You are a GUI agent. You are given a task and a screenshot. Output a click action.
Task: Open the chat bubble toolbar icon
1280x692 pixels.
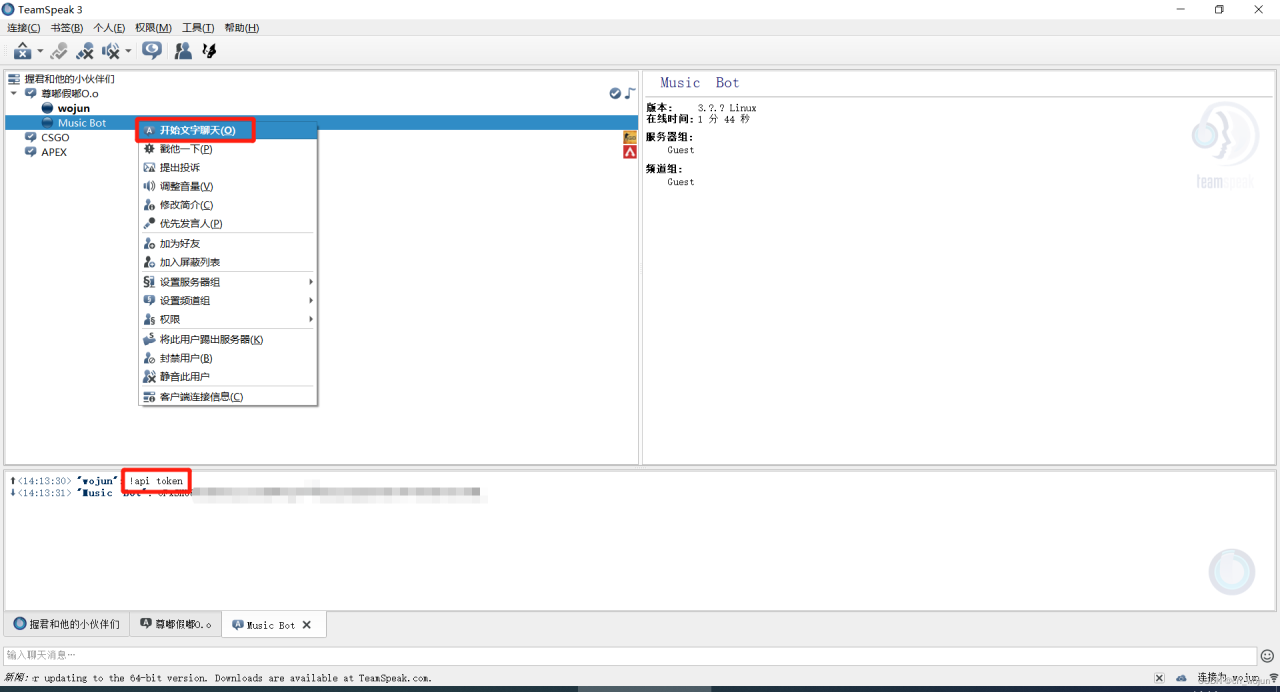tap(151, 50)
